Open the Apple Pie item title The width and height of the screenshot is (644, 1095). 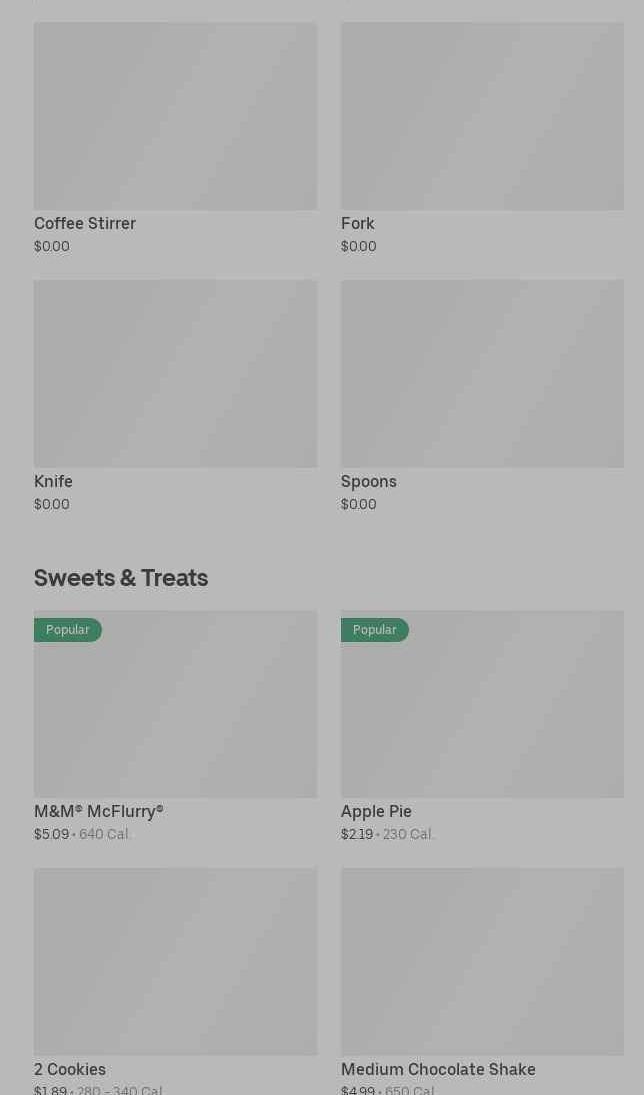376,811
